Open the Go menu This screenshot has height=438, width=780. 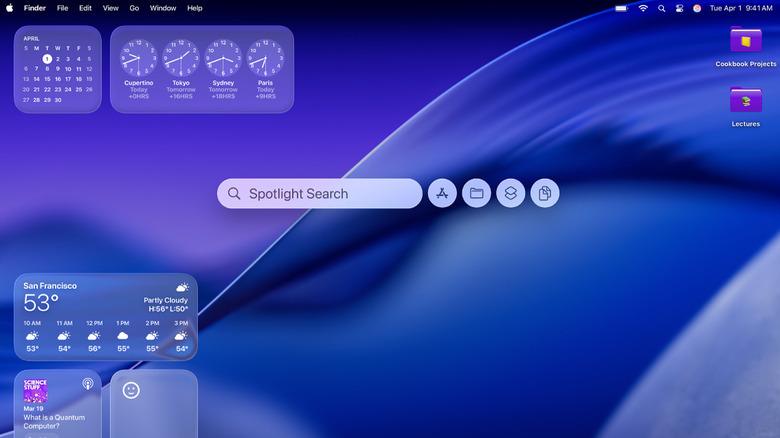click(134, 8)
